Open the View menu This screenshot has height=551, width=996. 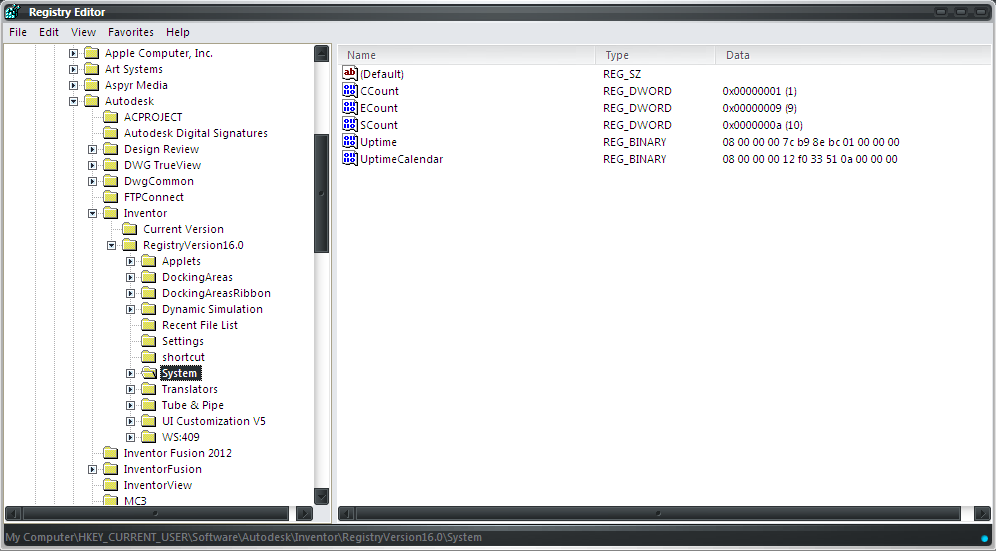[83, 32]
